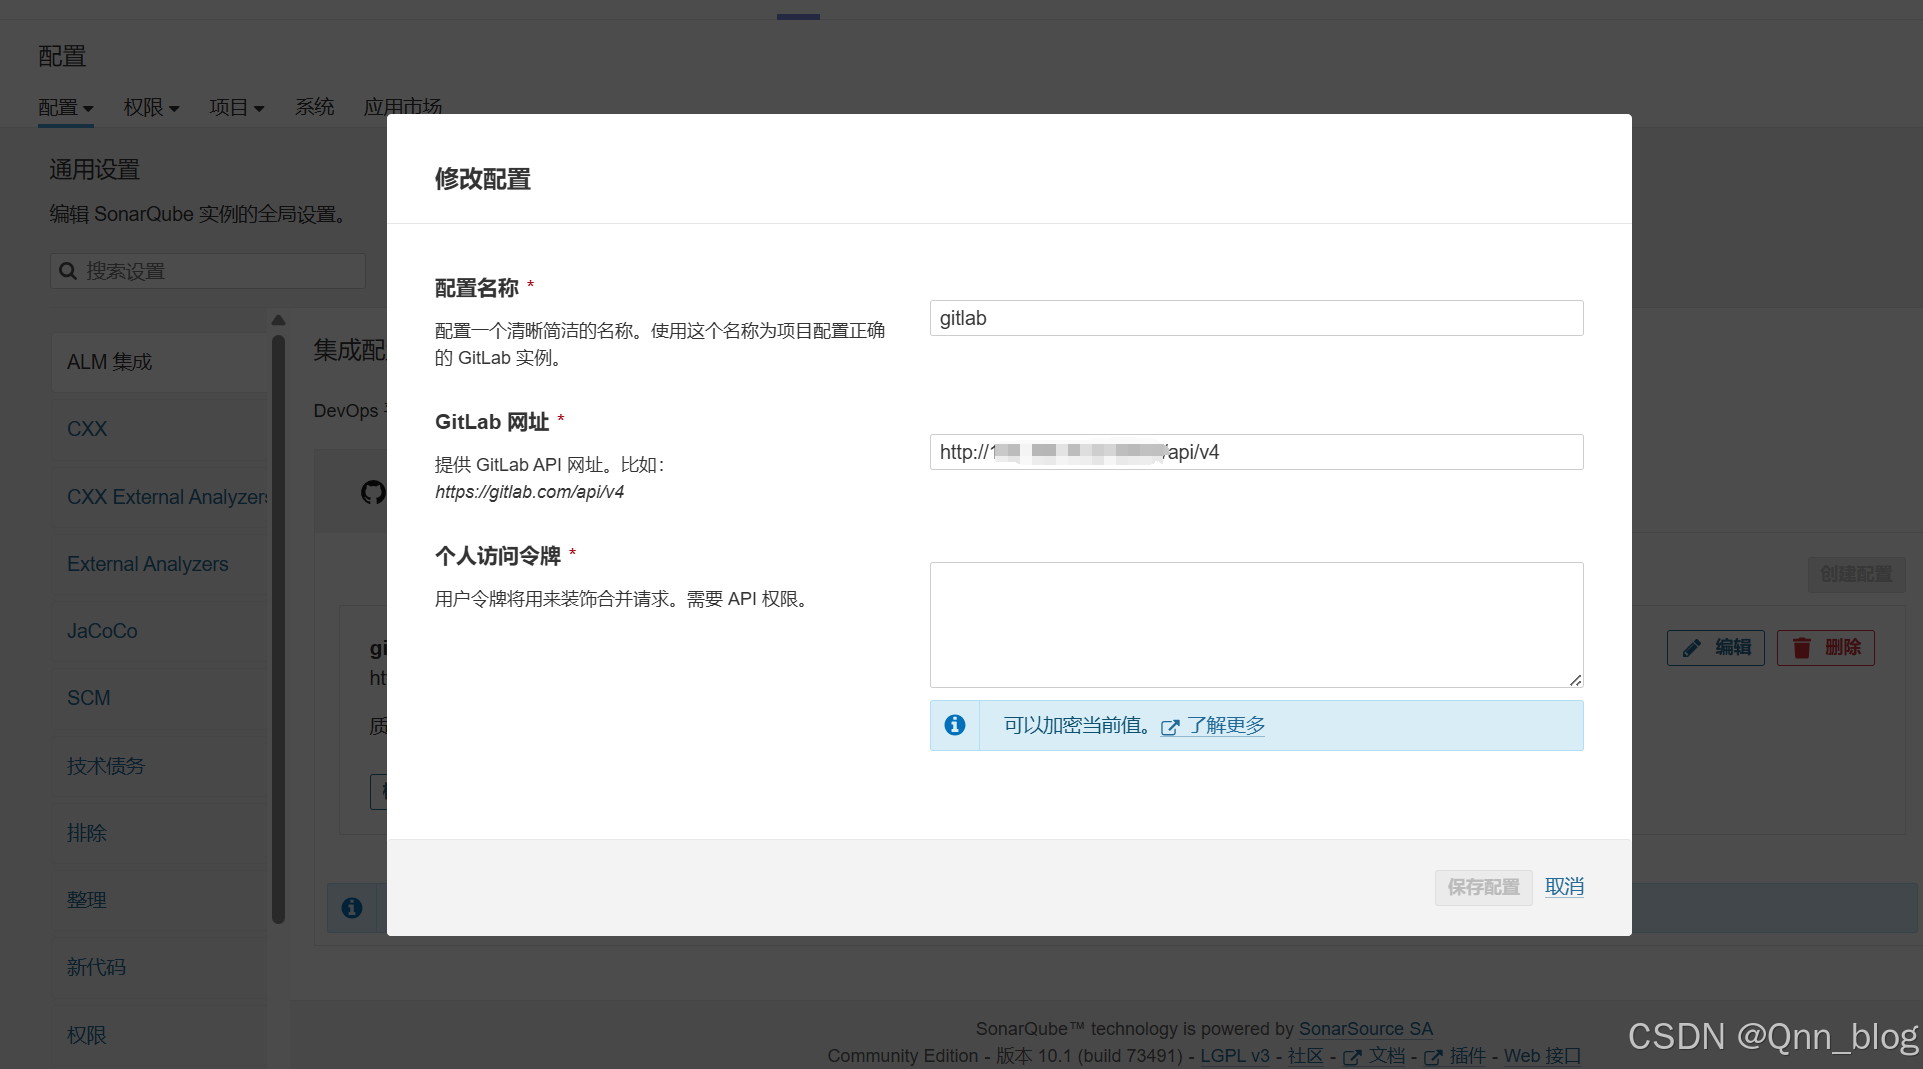
Task: Click the search magnifier icon in 搜索设置
Action: (68, 271)
